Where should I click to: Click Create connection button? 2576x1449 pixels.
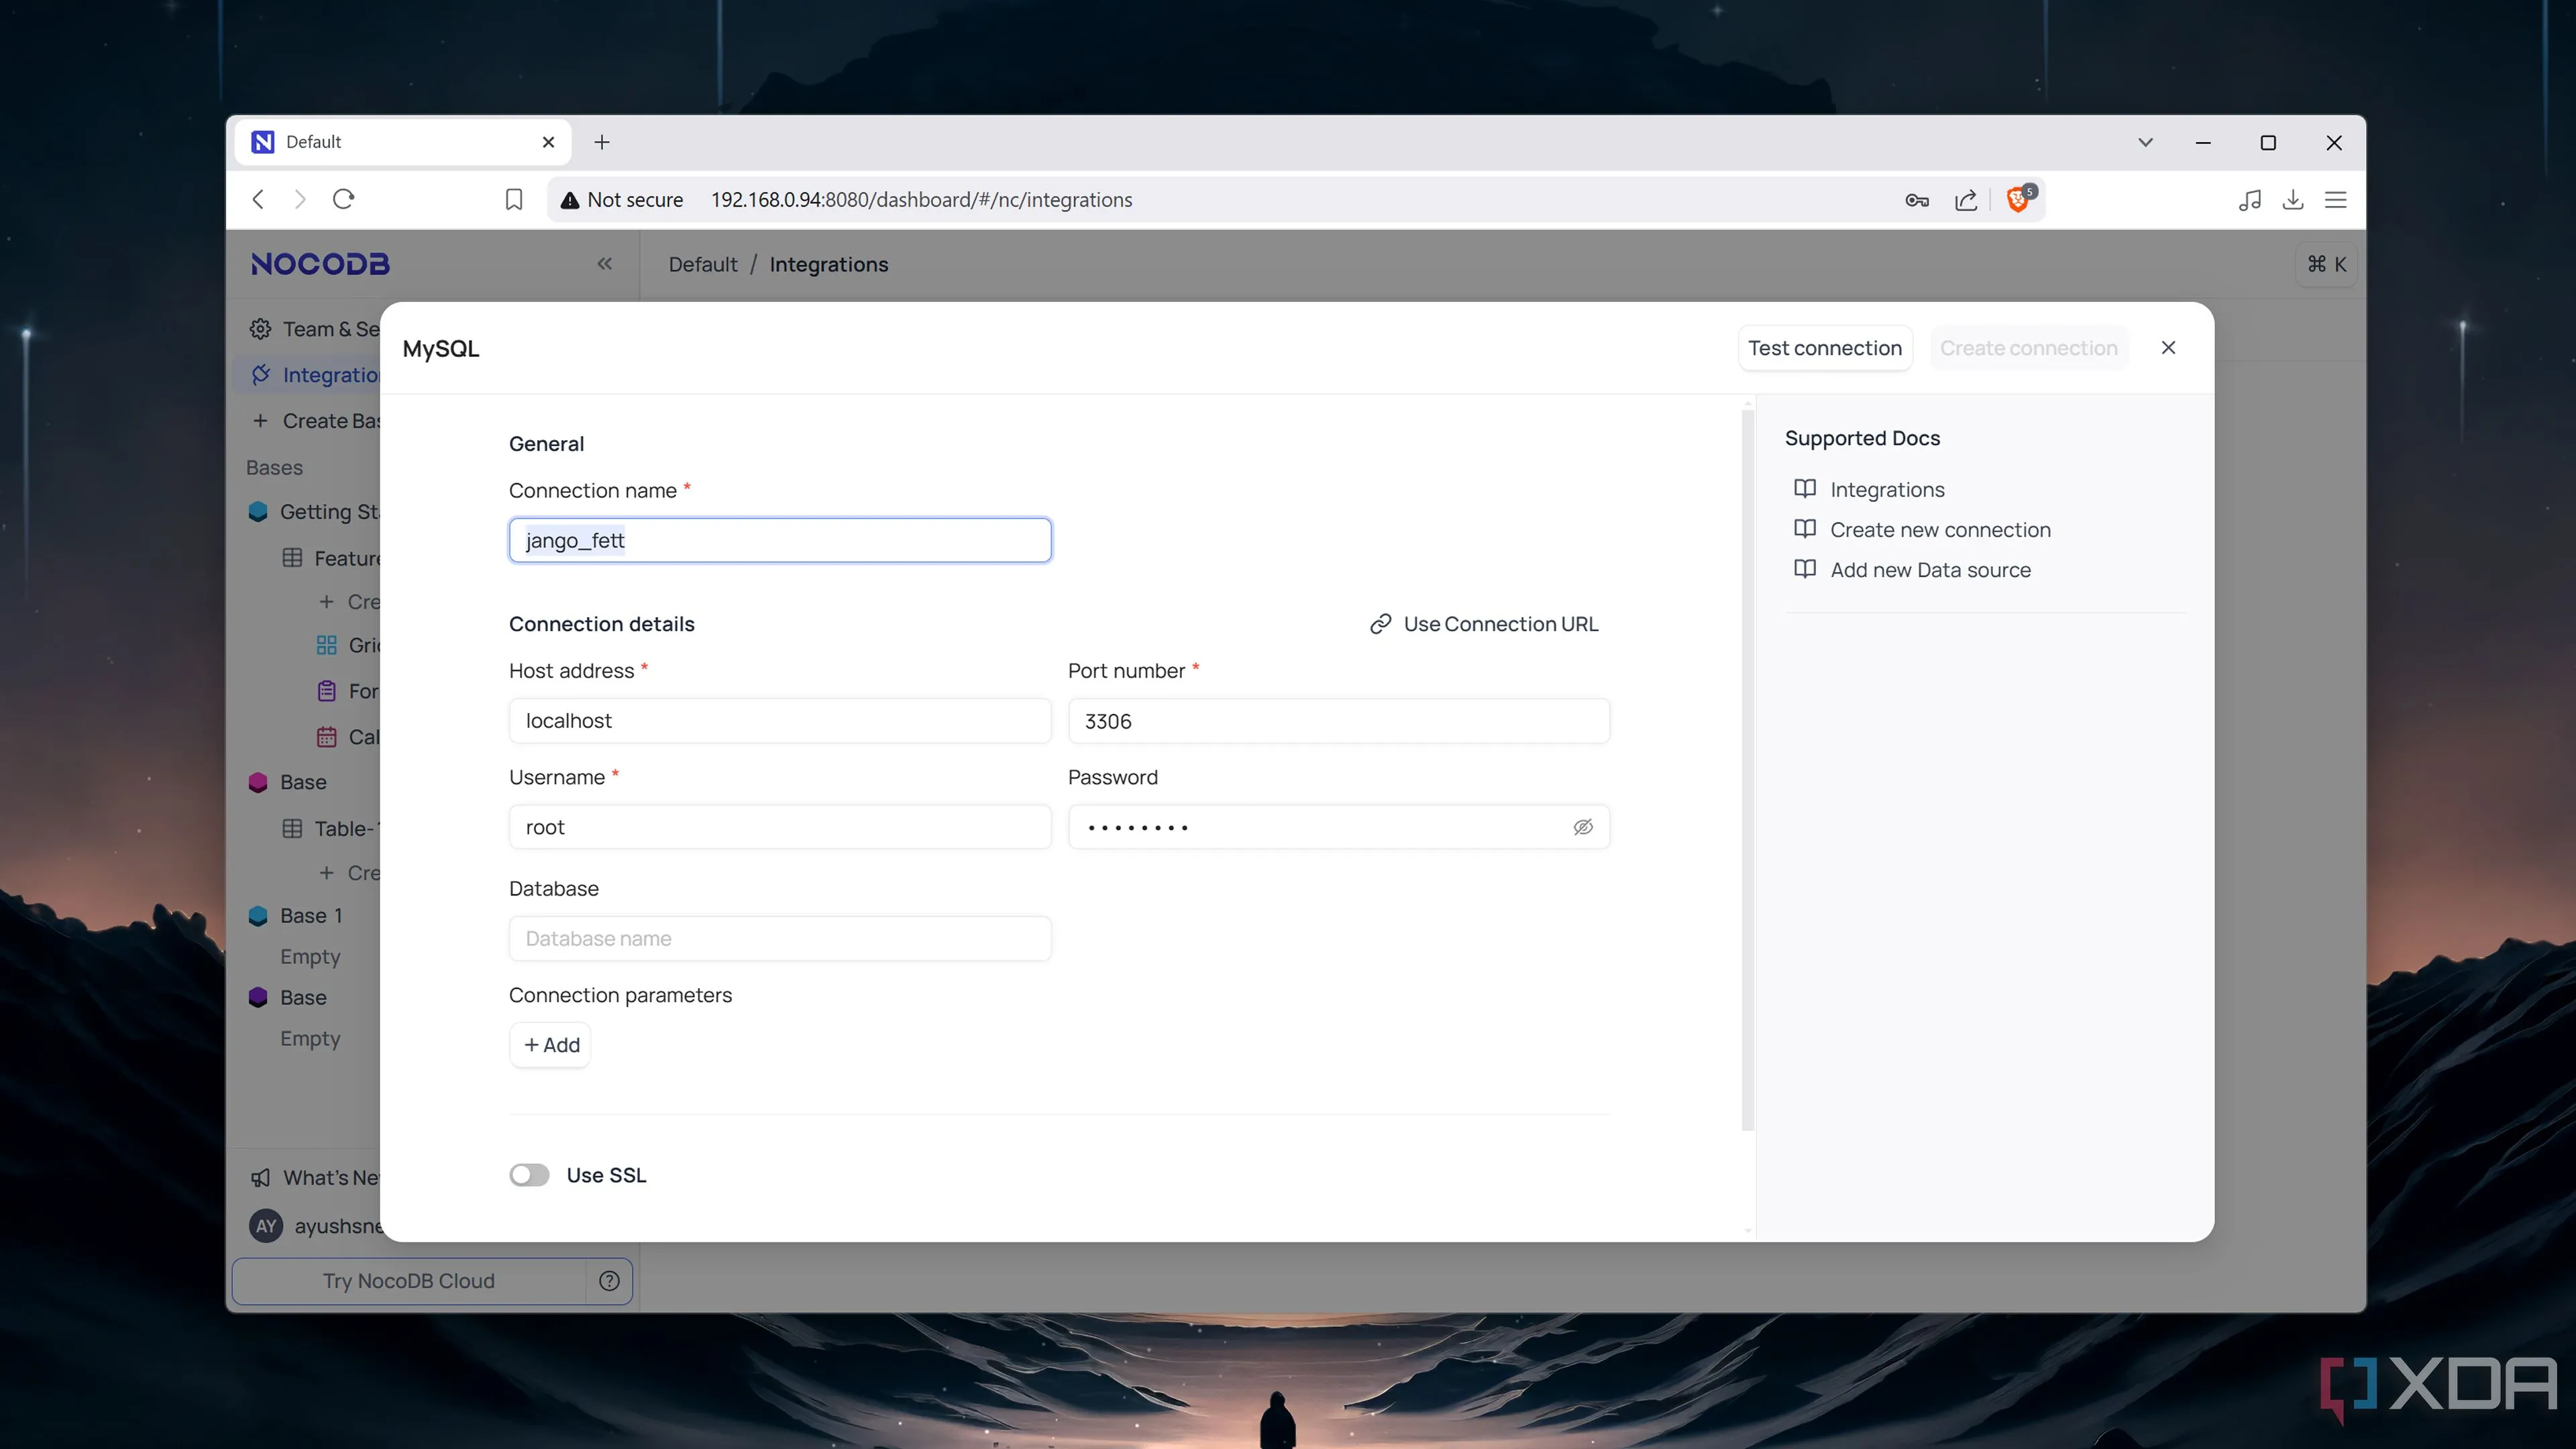point(2028,348)
